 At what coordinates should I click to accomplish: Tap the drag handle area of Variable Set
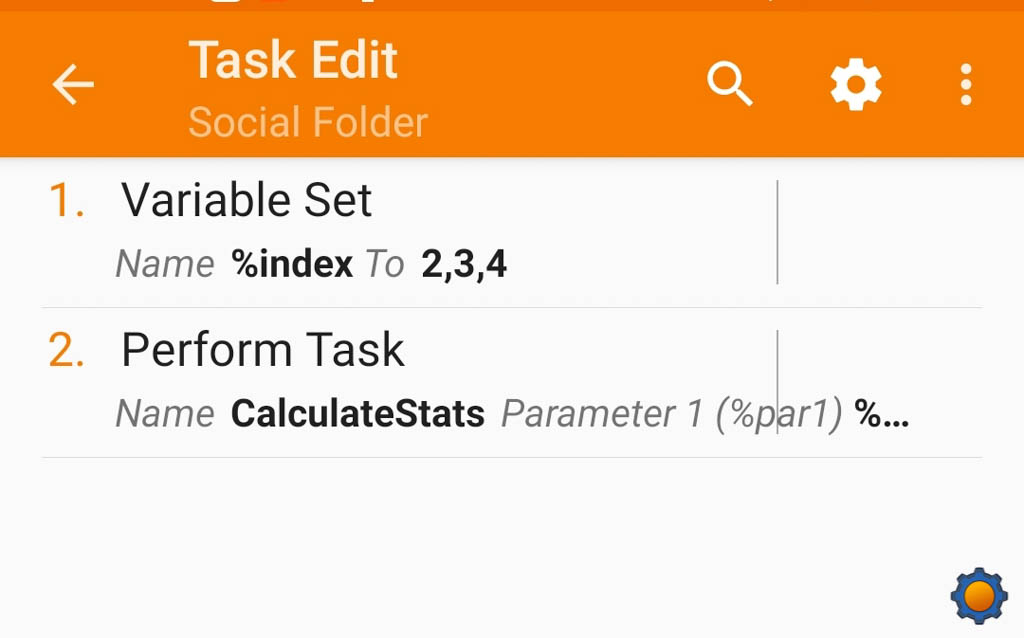pyautogui.click(x=880, y=232)
